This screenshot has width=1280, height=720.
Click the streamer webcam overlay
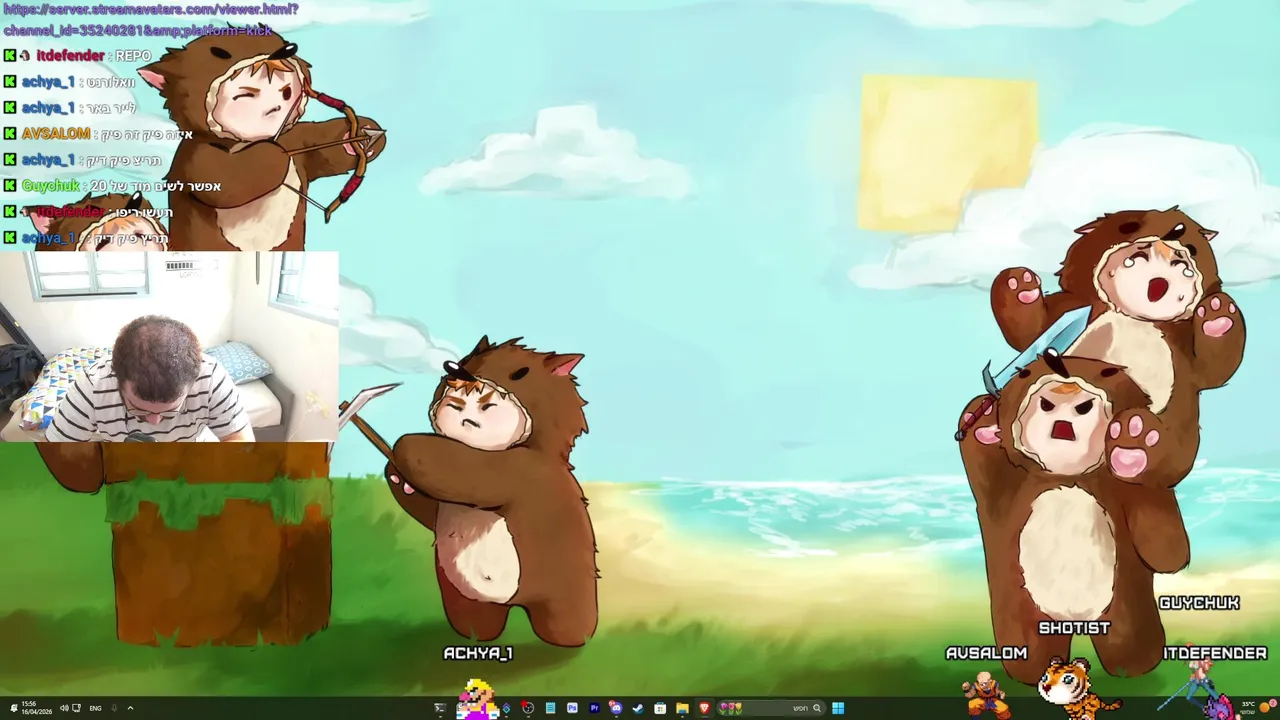(169, 346)
